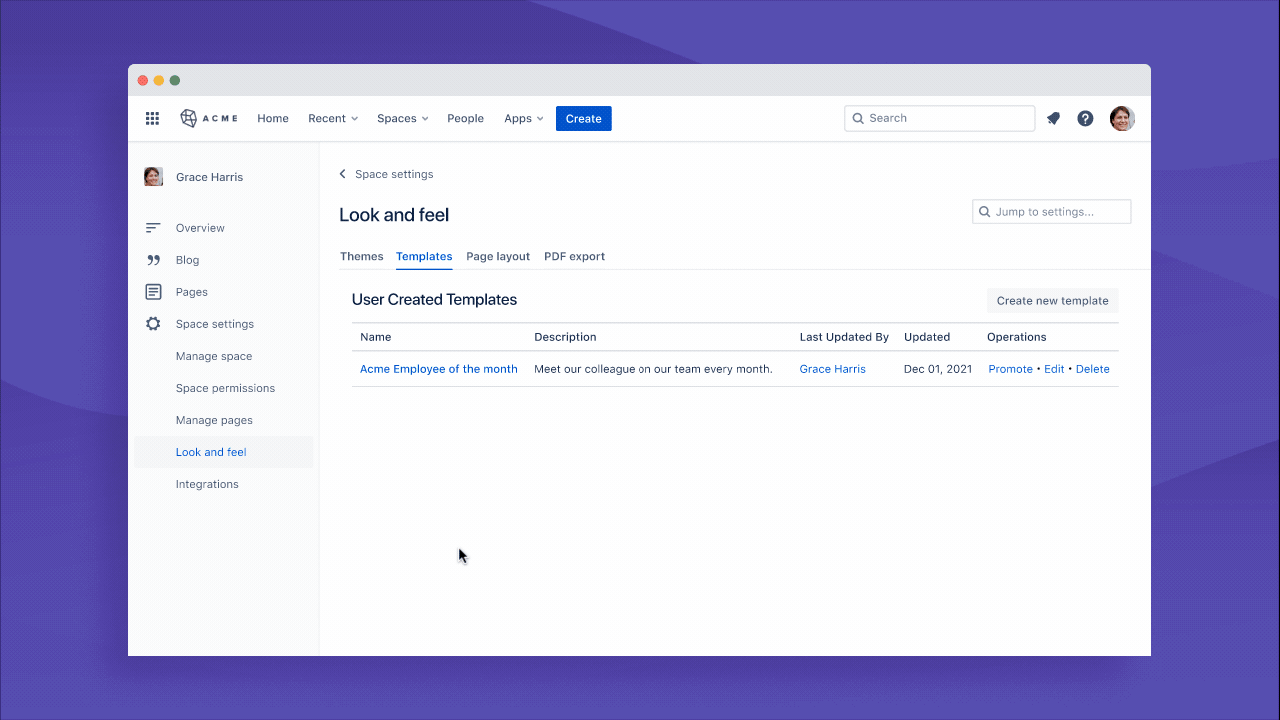Click the green maximize window button
The width and height of the screenshot is (1280, 720).
[175, 80]
